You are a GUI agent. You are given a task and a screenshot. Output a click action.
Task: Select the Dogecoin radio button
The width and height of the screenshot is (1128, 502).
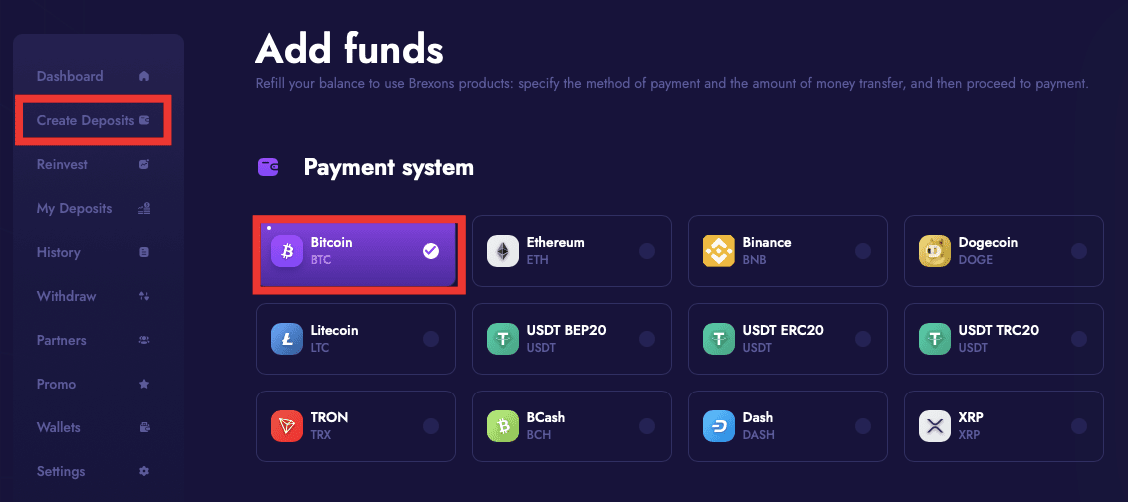pos(1079,251)
